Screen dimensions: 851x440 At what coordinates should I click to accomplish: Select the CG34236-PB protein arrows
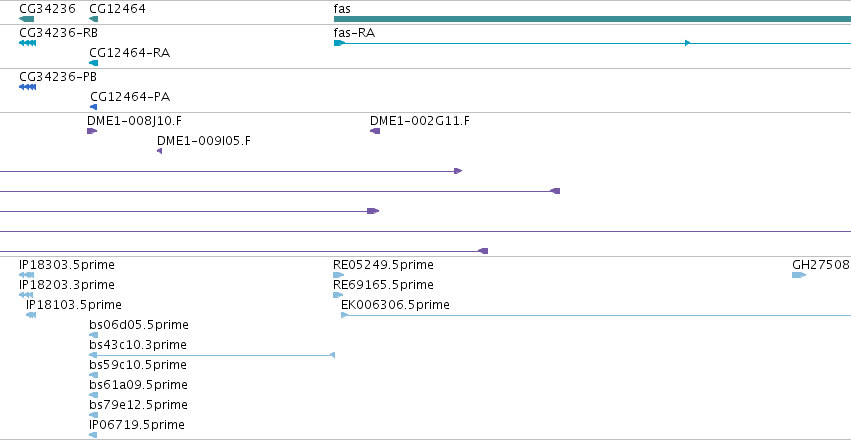(27, 87)
